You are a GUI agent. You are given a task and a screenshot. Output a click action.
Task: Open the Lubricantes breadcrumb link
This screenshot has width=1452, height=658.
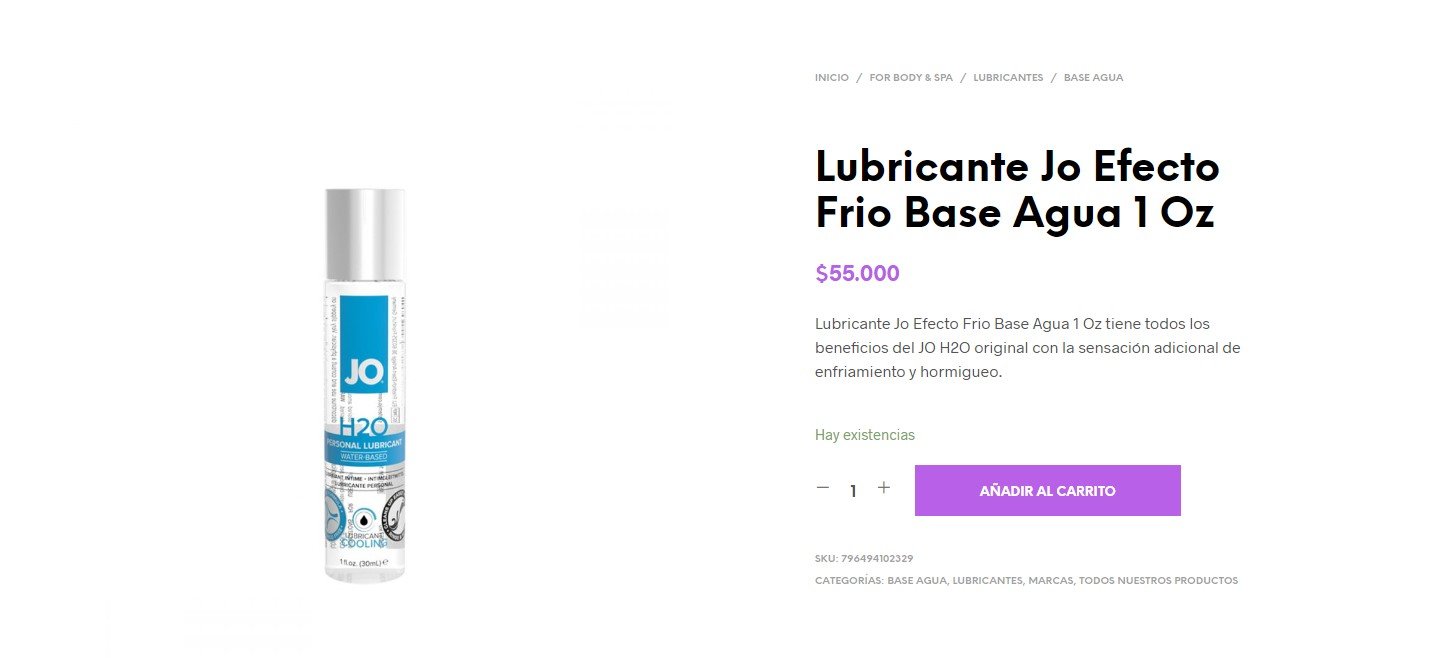click(1008, 78)
